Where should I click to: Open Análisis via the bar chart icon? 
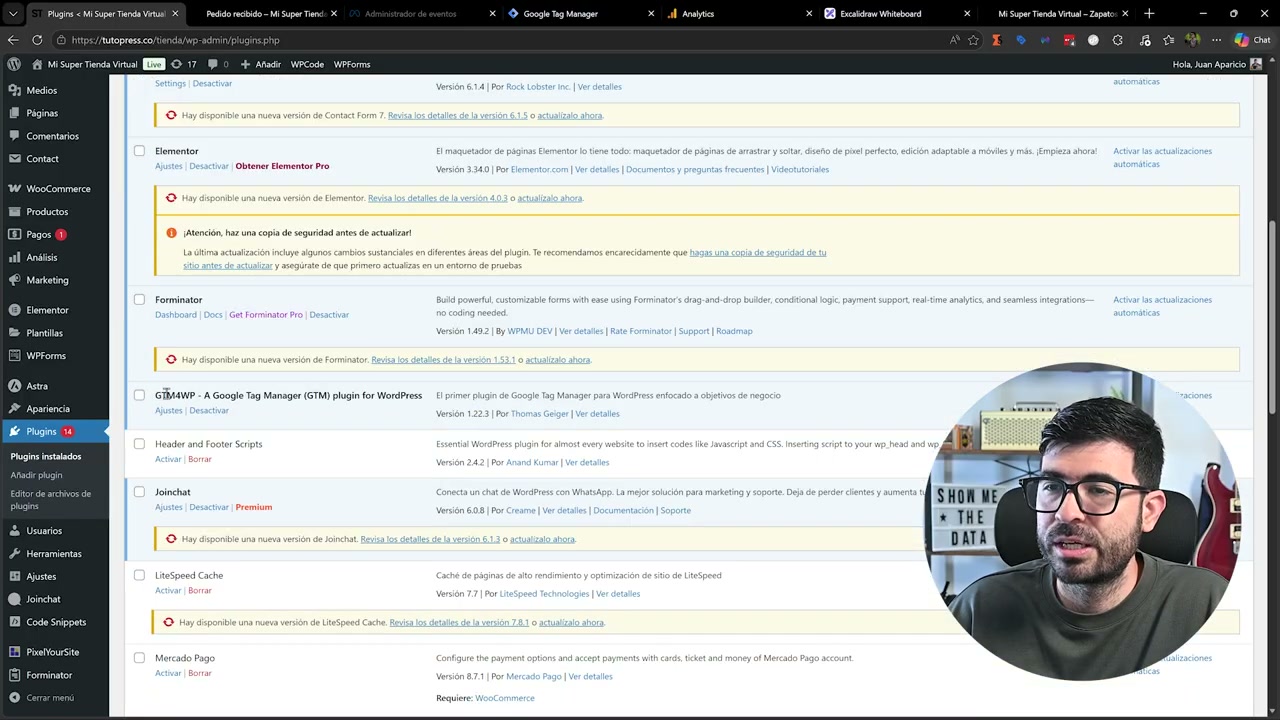14,257
